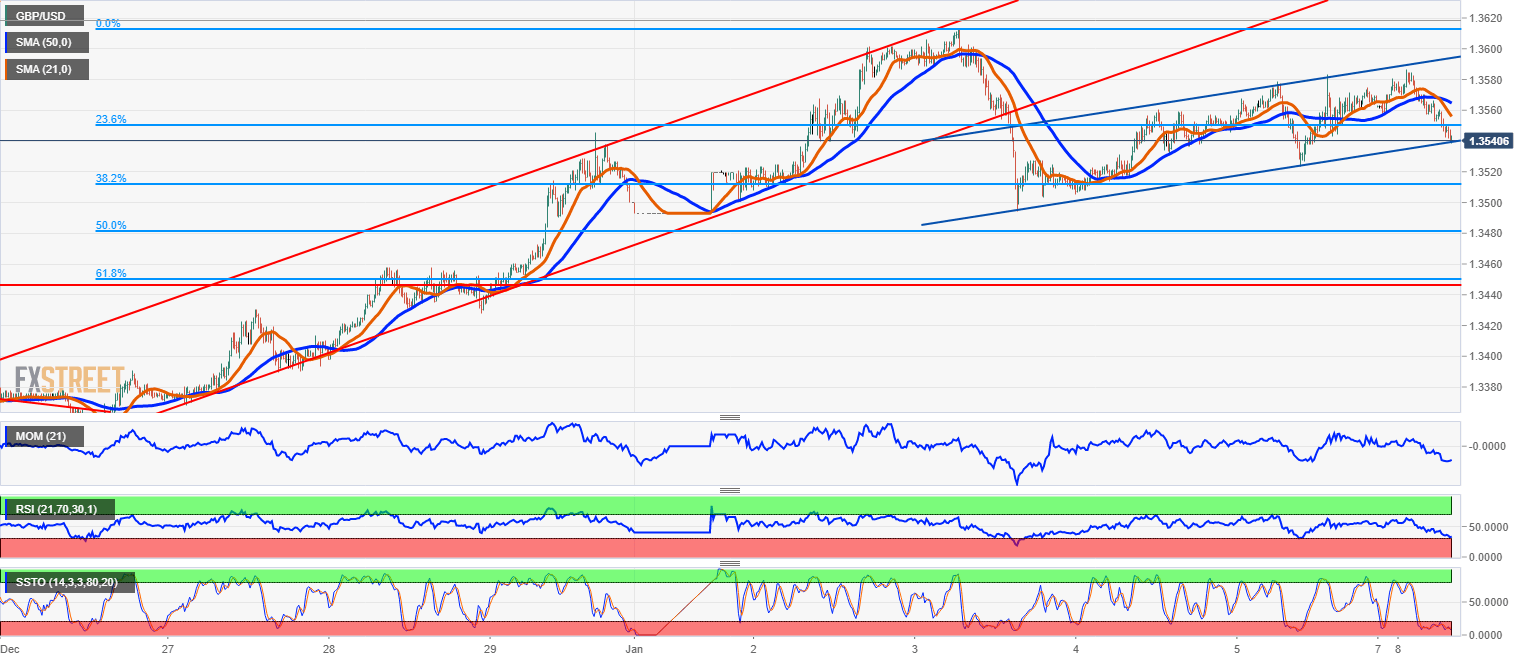This screenshot has height=662, width=1531.
Task: Grab the pane handle above the SSTO panel
Action: click(x=730, y=564)
